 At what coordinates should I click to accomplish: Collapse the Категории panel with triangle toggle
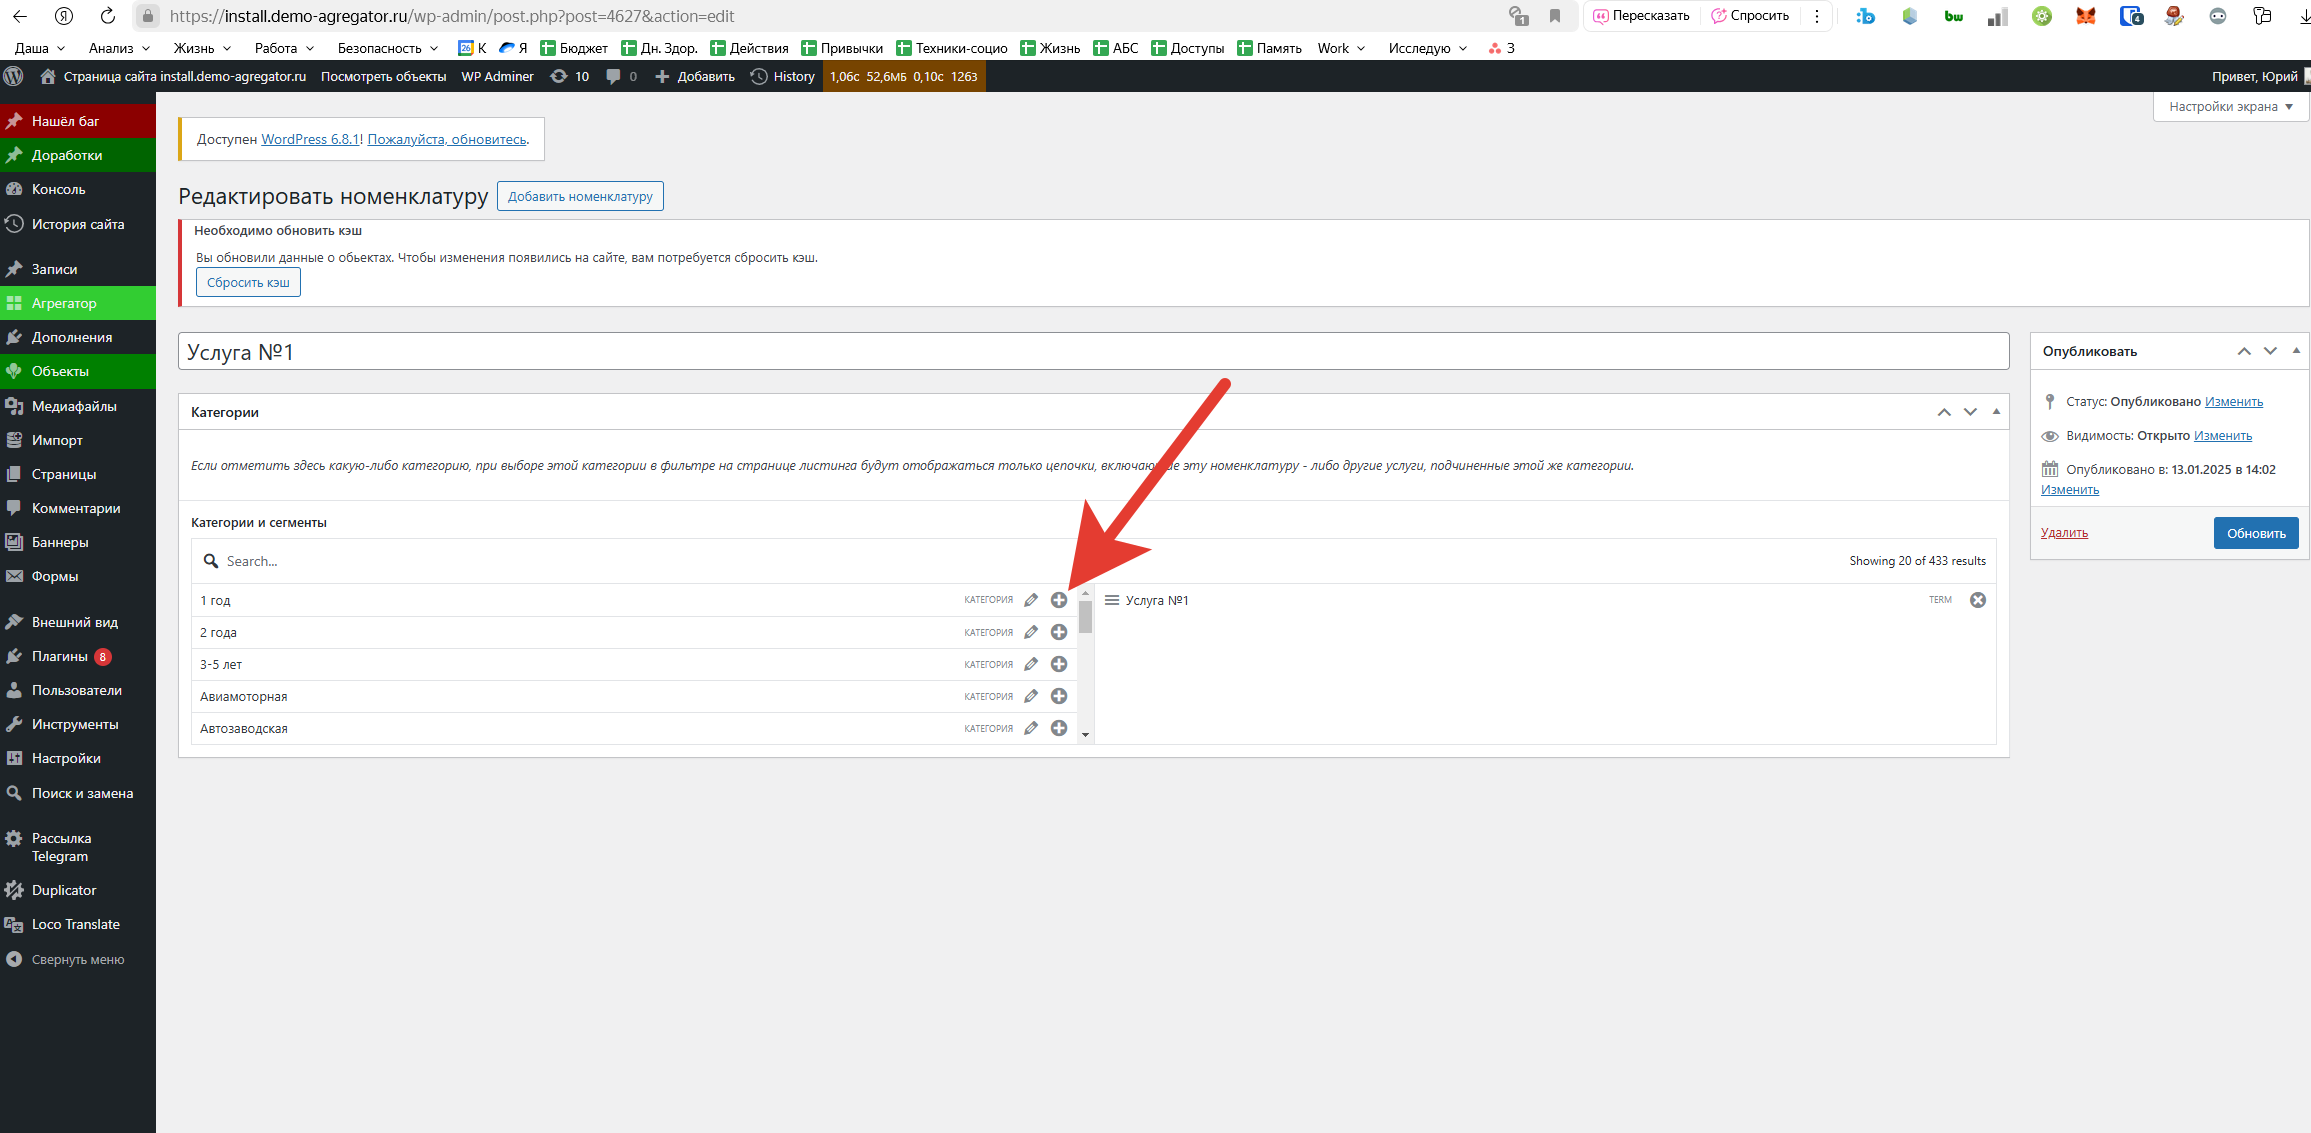[x=1996, y=411]
